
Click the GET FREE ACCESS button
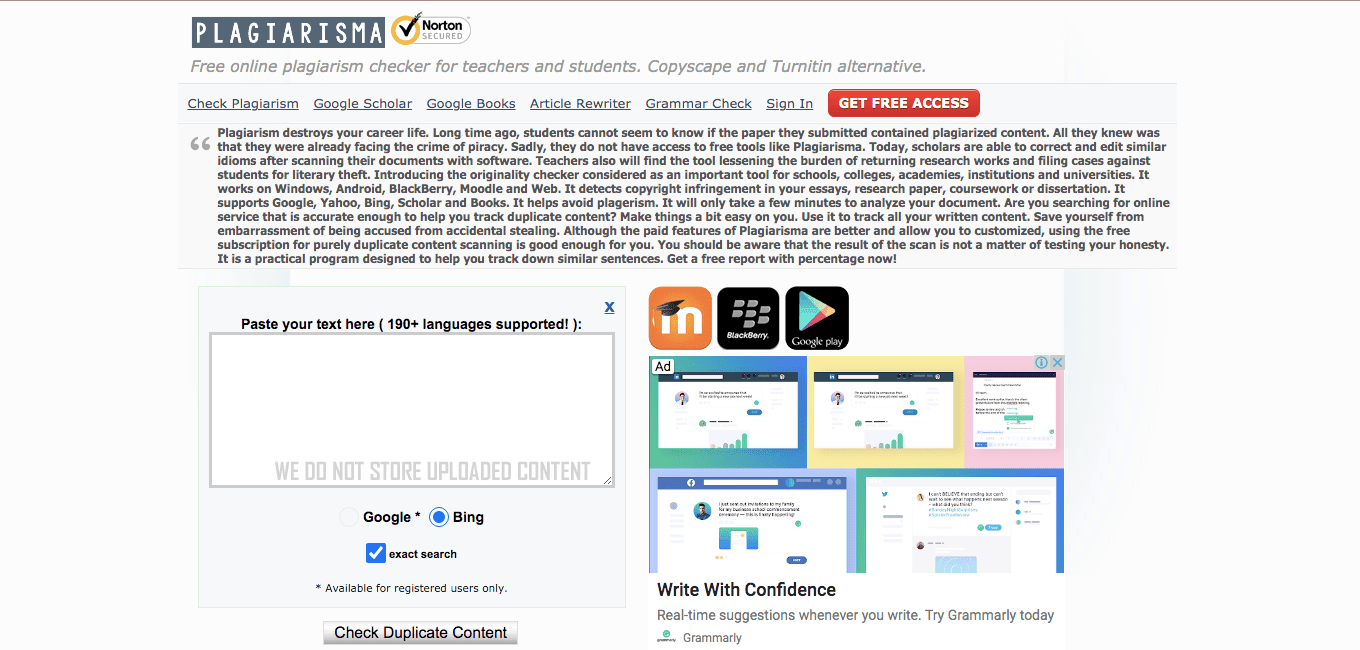(x=904, y=103)
